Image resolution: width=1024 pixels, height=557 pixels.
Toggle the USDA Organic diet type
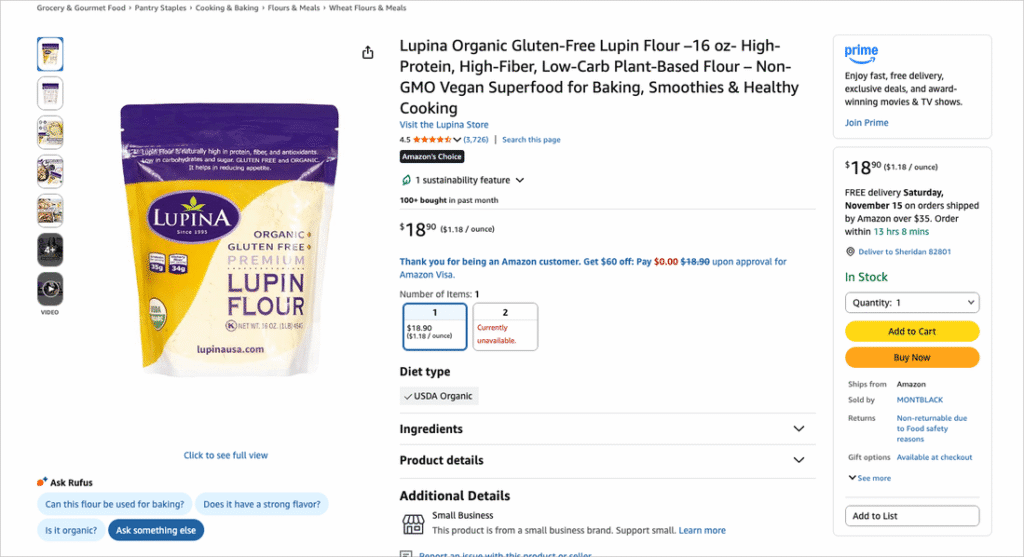(x=439, y=396)
